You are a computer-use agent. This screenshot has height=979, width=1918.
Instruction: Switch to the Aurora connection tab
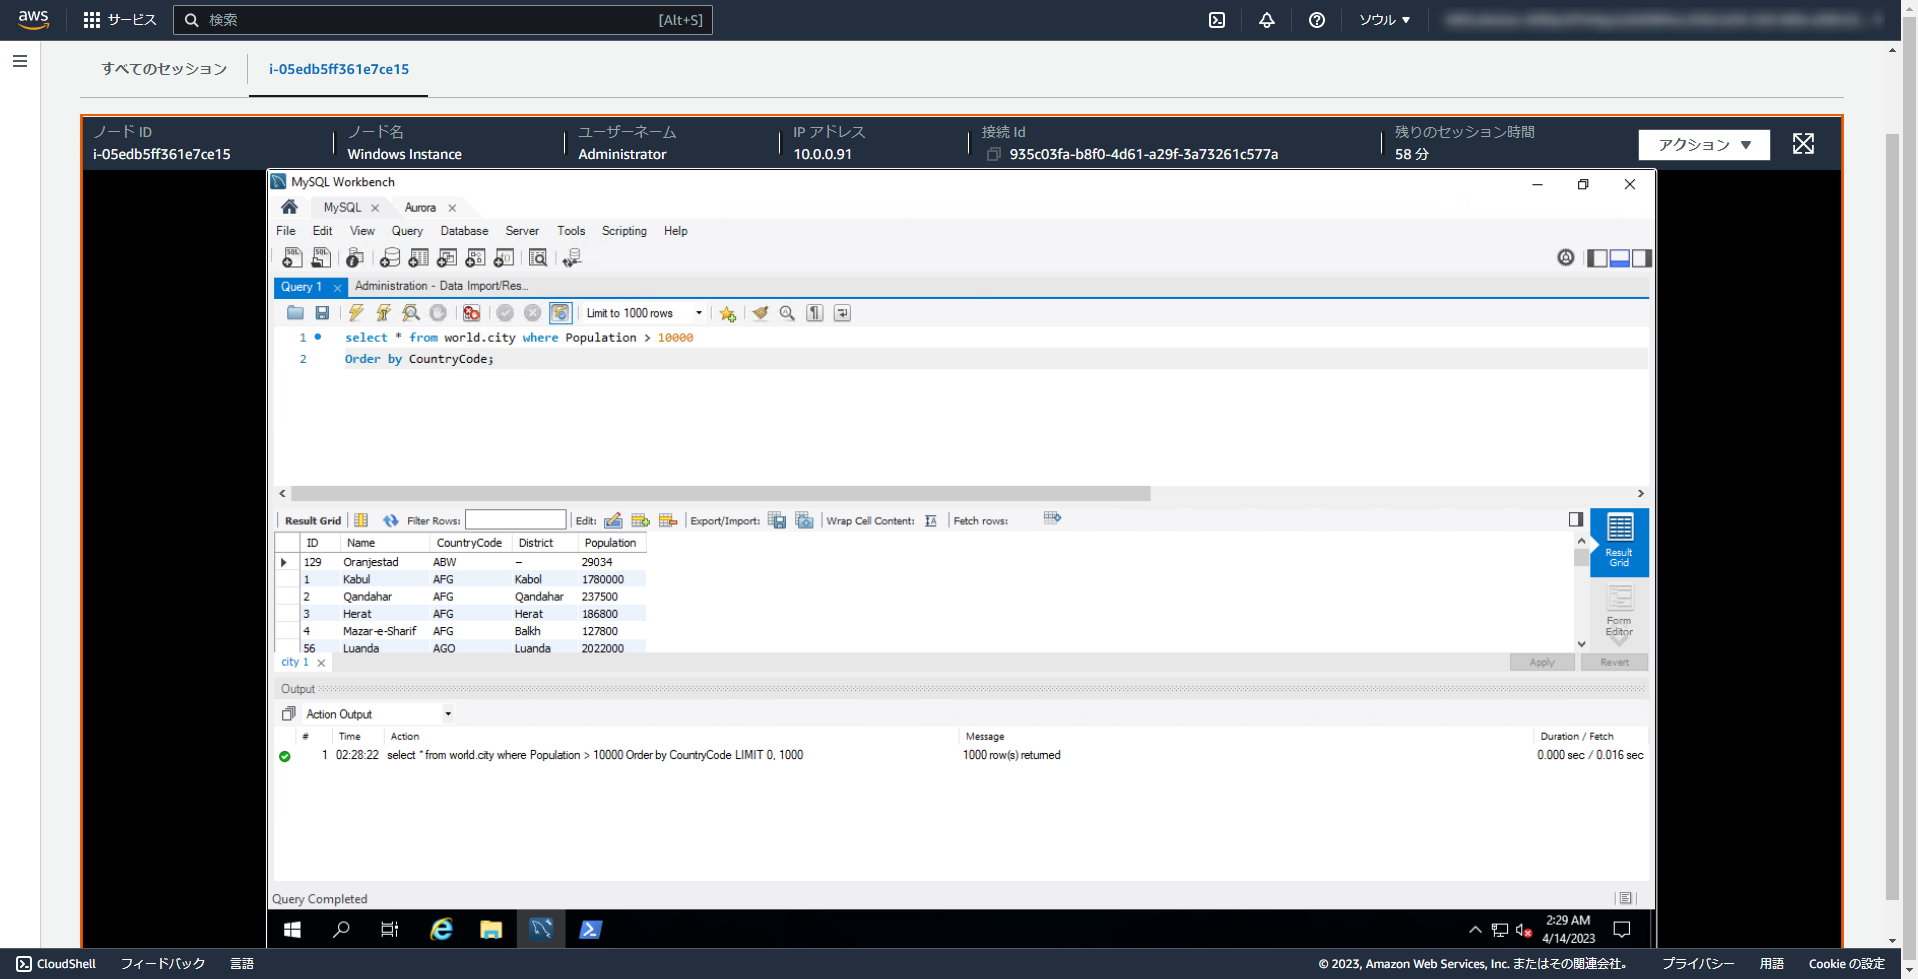click(419, 208)
